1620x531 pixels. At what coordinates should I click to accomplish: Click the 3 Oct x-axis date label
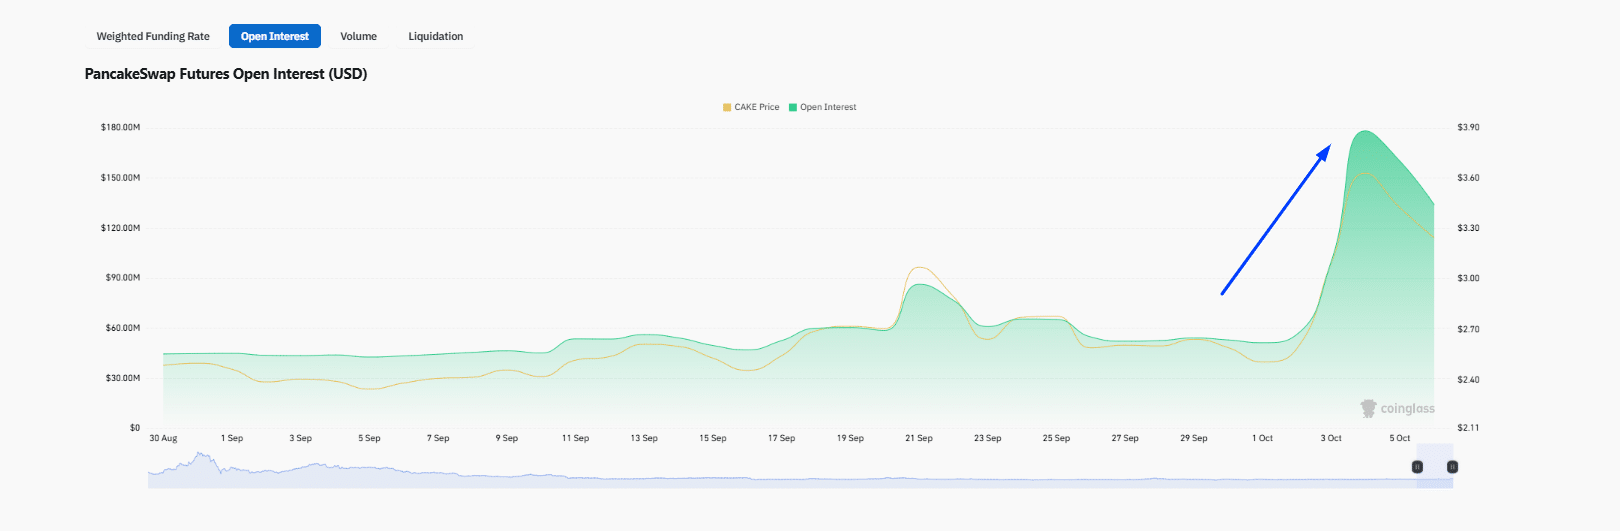click(x=1331, y=438)
